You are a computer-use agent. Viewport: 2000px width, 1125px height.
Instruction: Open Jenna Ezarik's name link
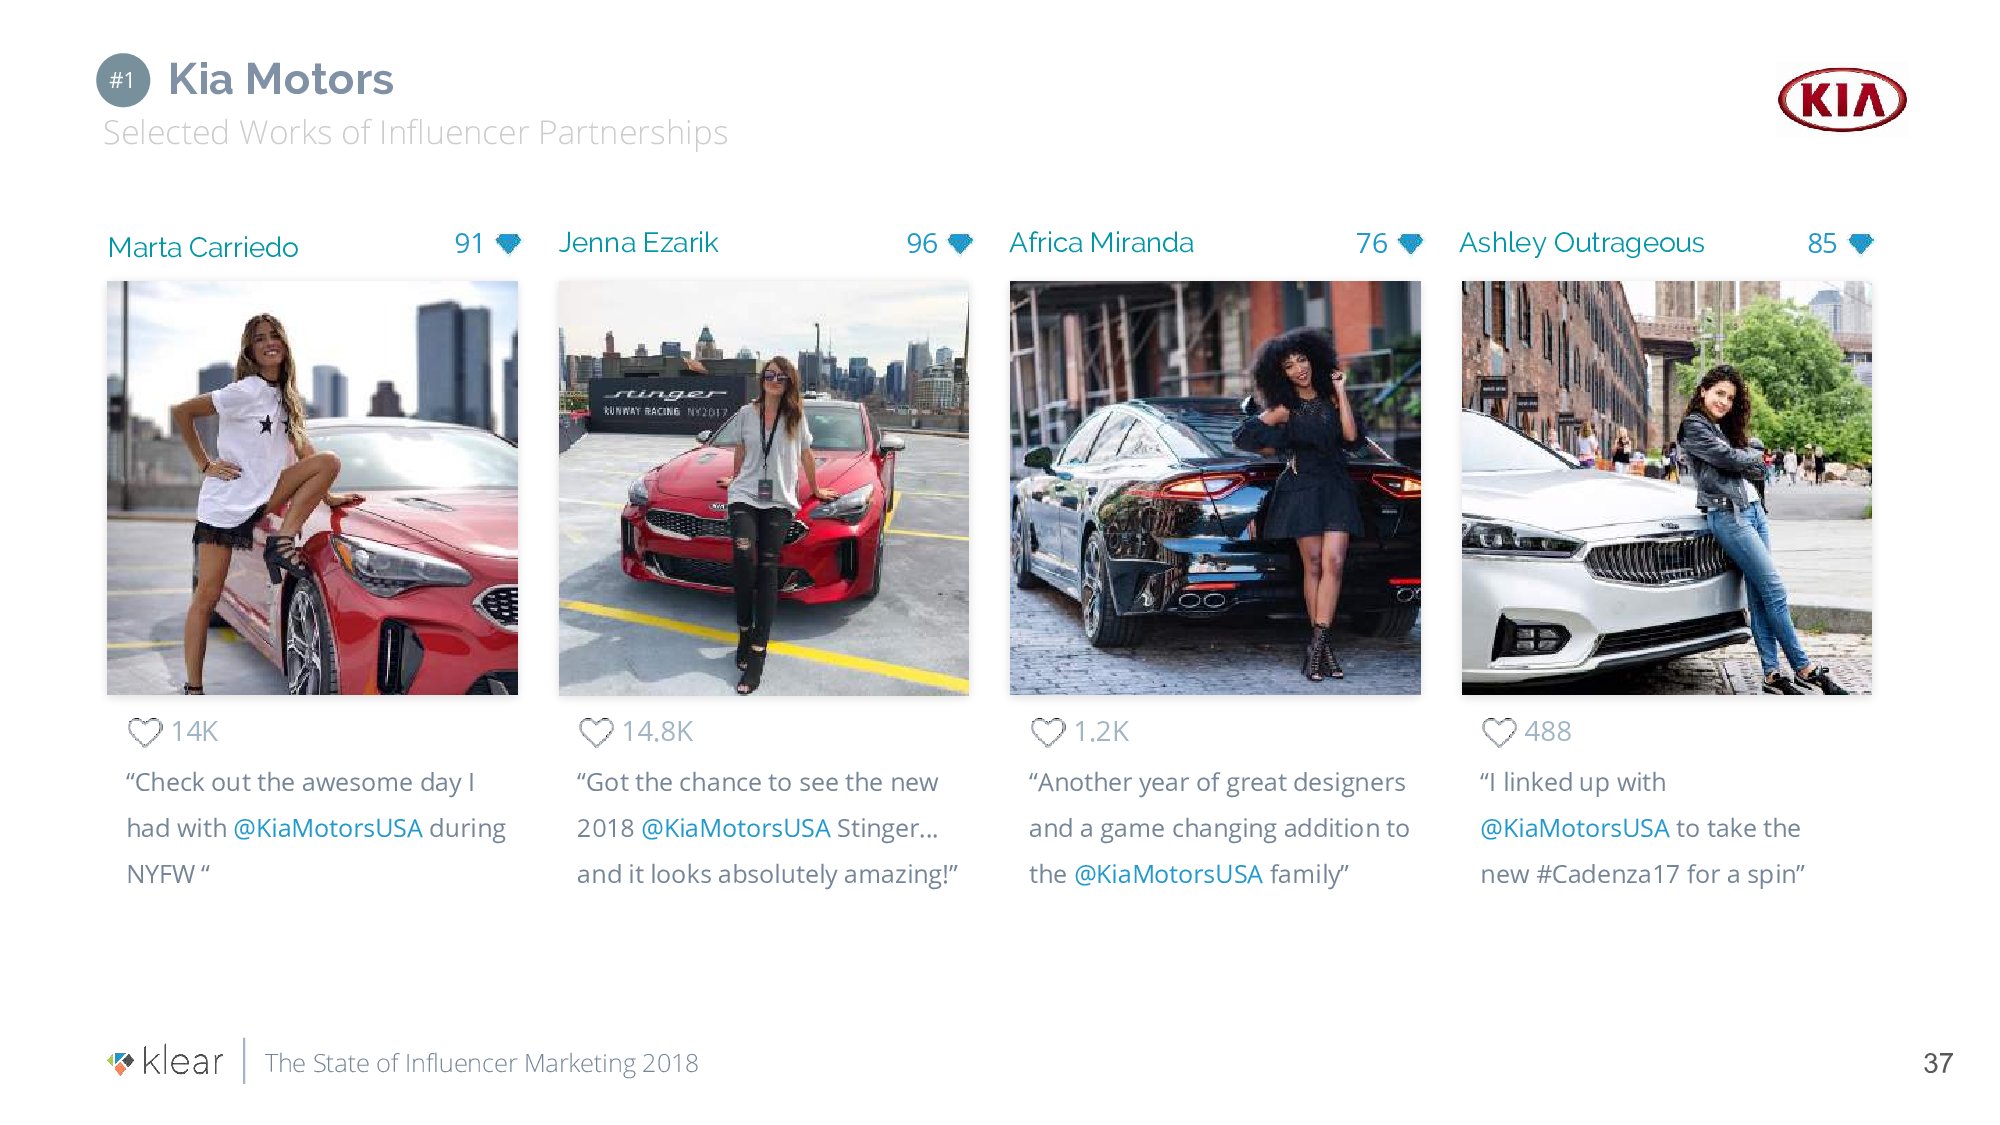pyautogui.click(x=638, y=243)
